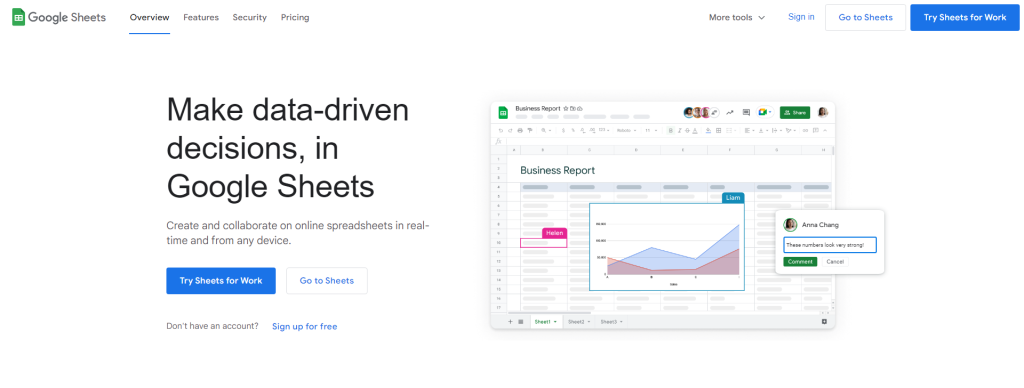This screenshot has height=388, width=1024.
Task: Open the text rotation dropdown
Action: (x=790, y=131)
